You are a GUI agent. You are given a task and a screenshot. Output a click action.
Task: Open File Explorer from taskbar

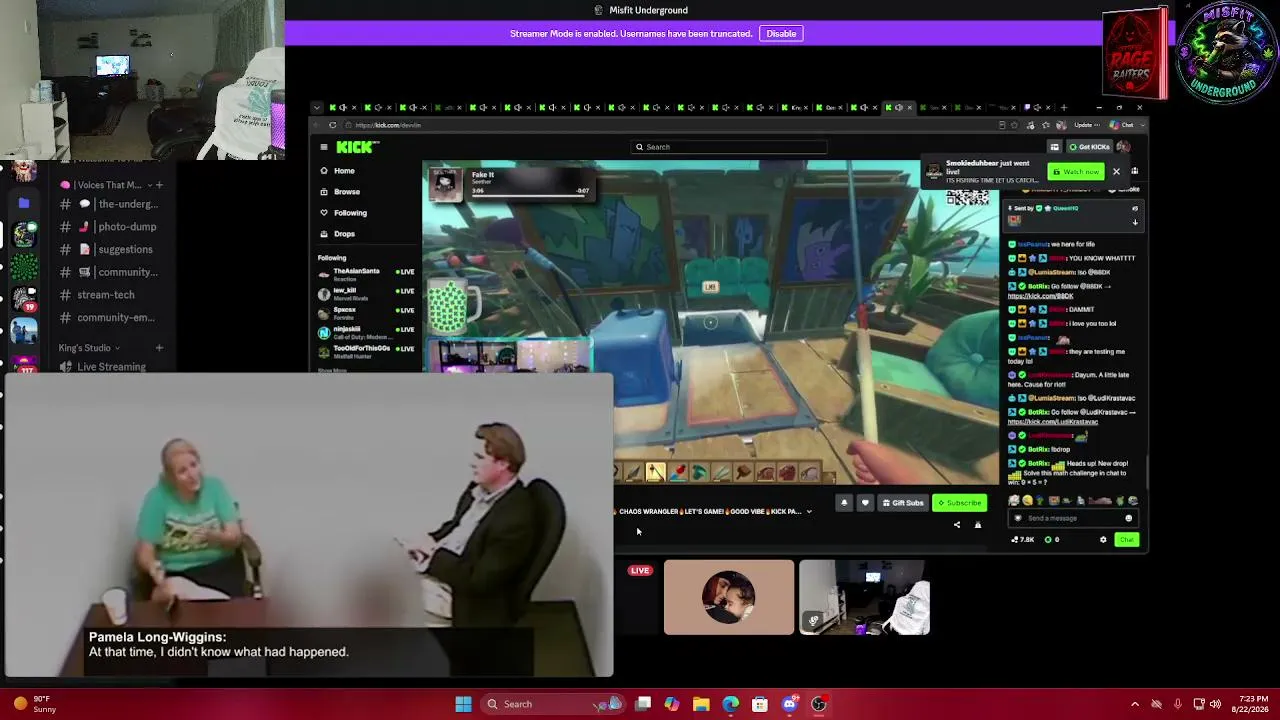(x=701, y=704)
